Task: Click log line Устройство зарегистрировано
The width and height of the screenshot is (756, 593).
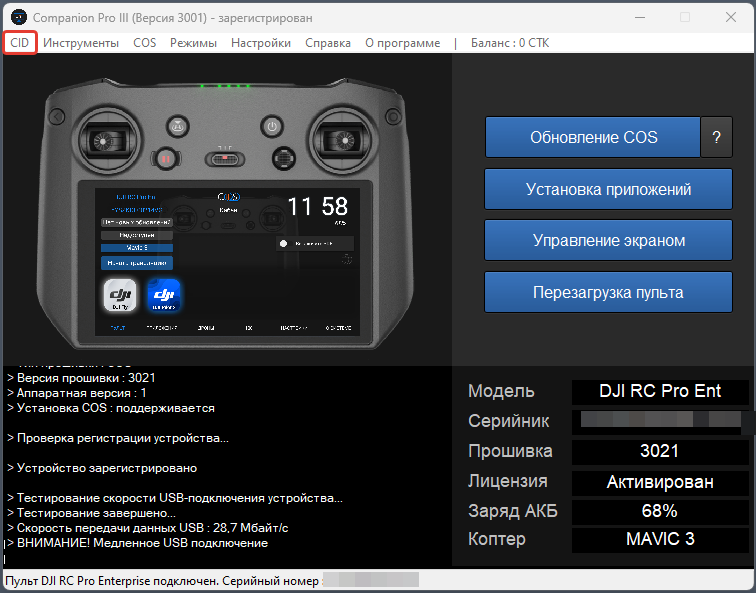Action: pyautogui.click(x=102, y=468)
